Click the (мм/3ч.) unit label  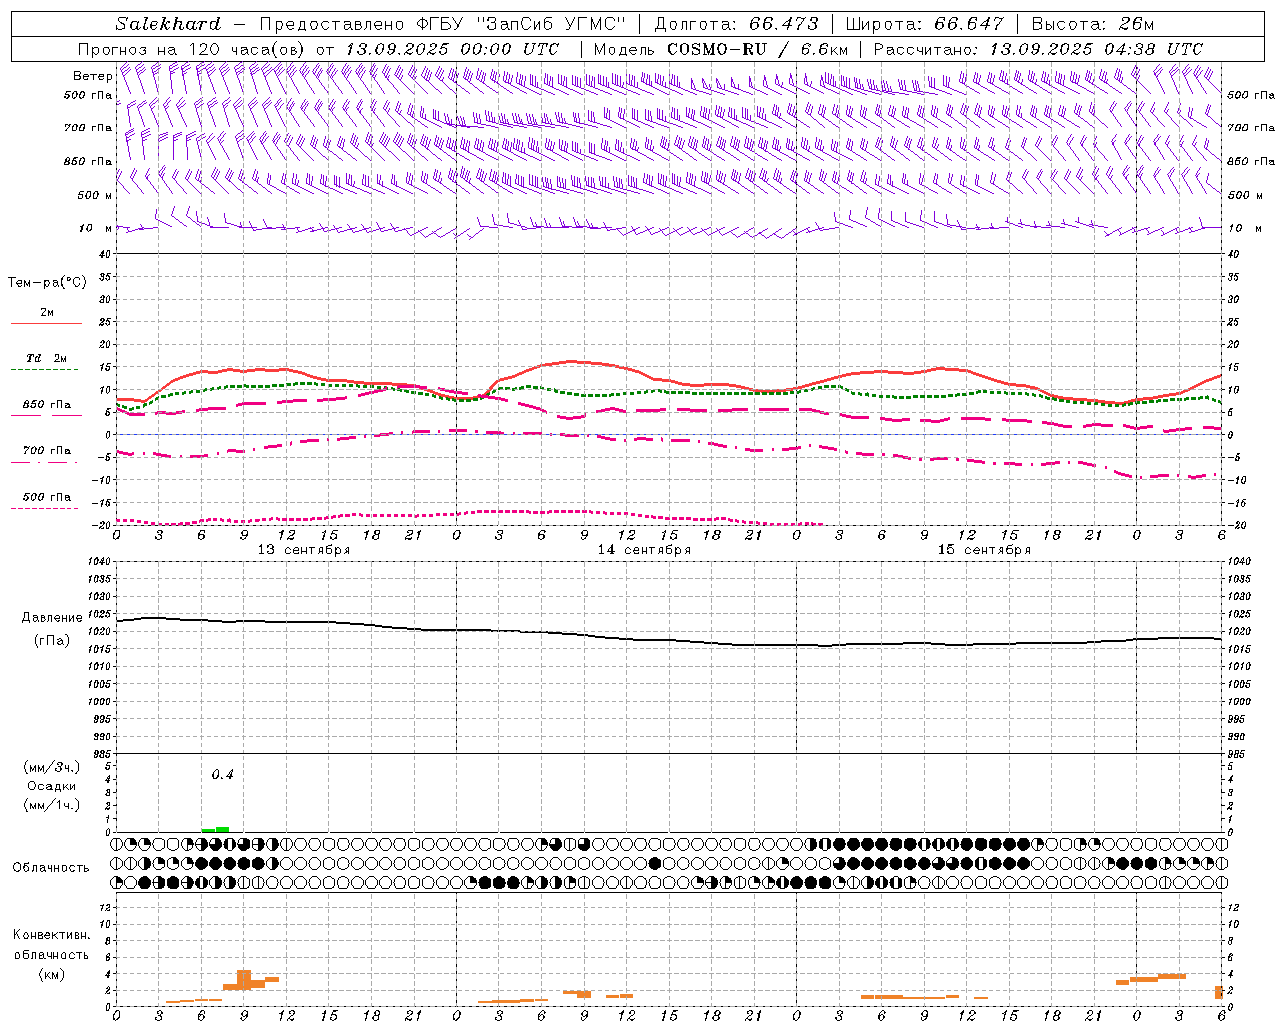(52, 767)
